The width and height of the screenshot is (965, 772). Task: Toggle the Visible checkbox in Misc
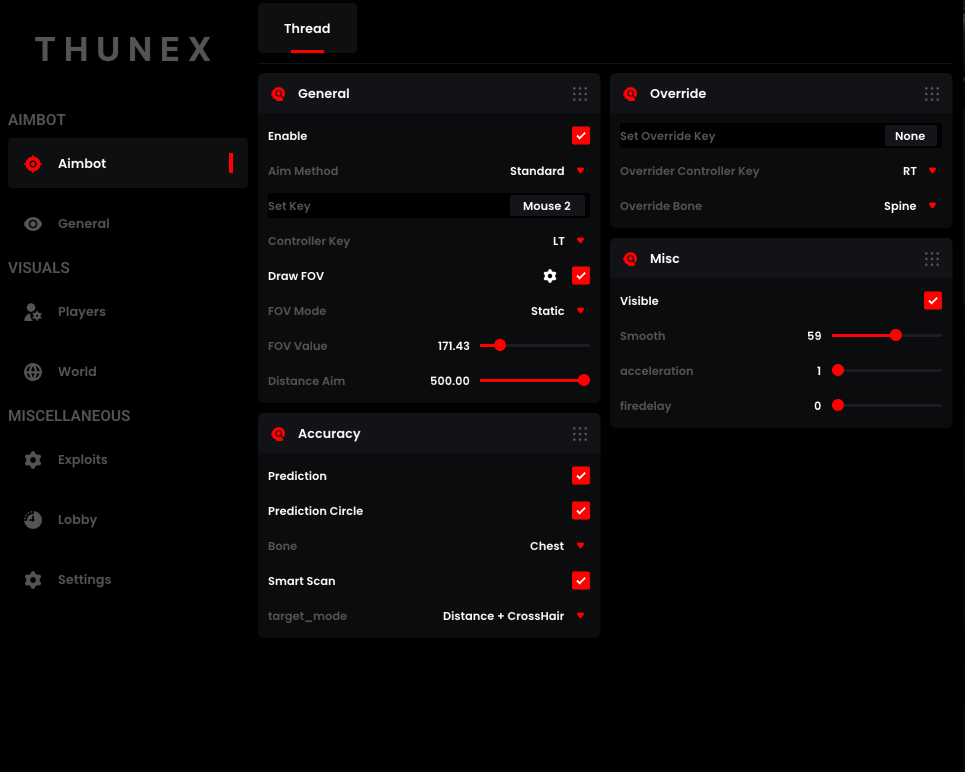(x=932, y=300)
